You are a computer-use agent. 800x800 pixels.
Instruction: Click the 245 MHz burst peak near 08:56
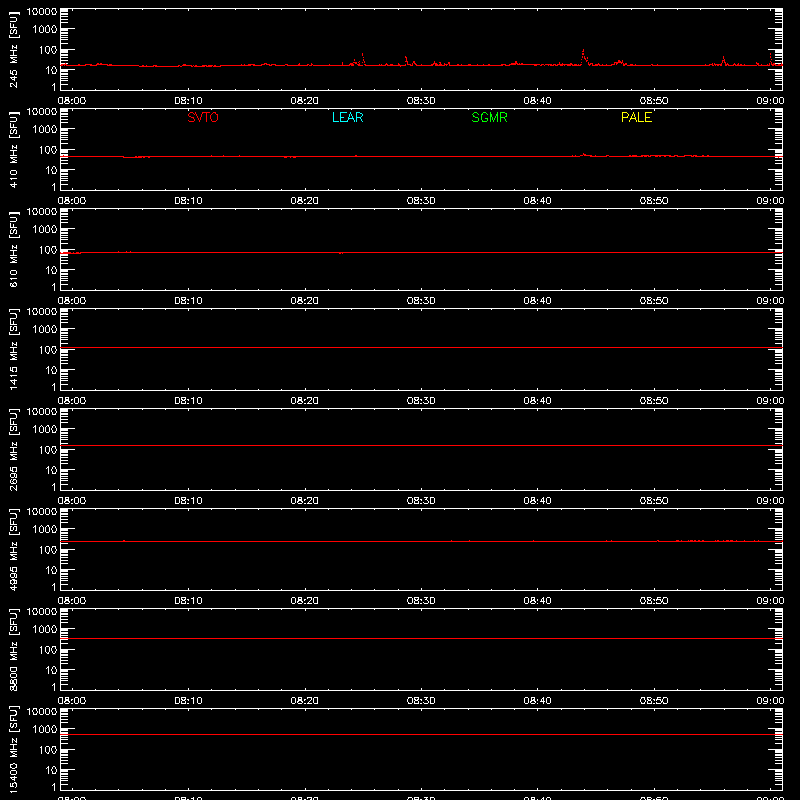tap(723, 58)
